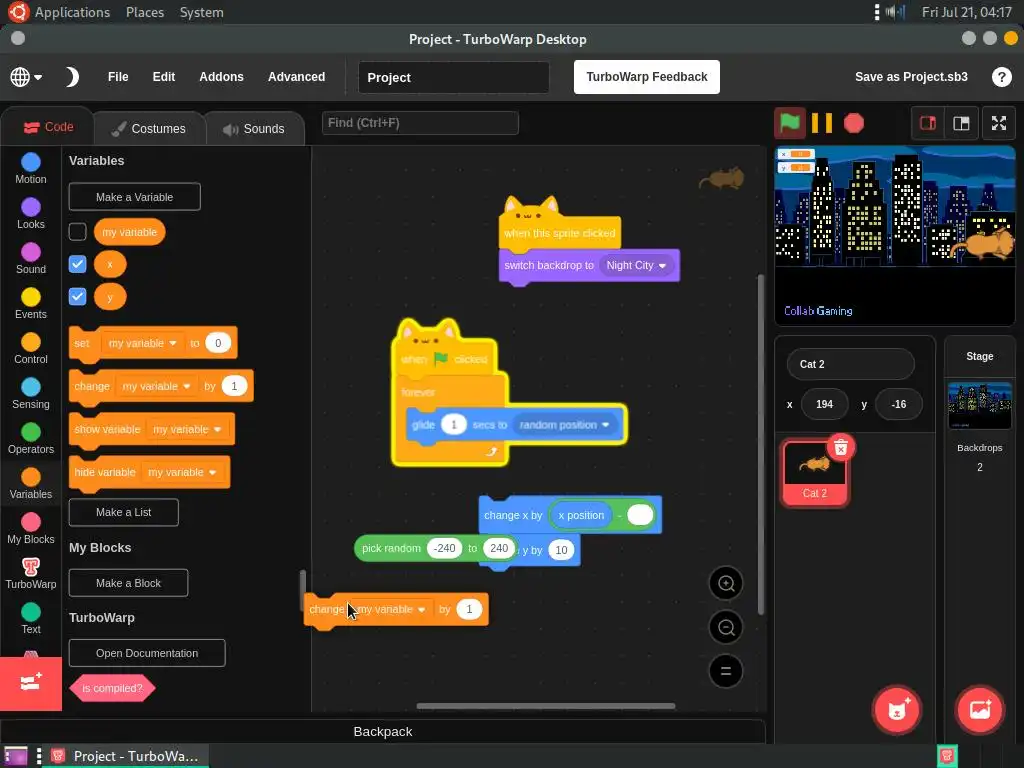Select the Variables block category
Image resolution: width=1024 pixels, height=768 pixels.
pos(31,484)
